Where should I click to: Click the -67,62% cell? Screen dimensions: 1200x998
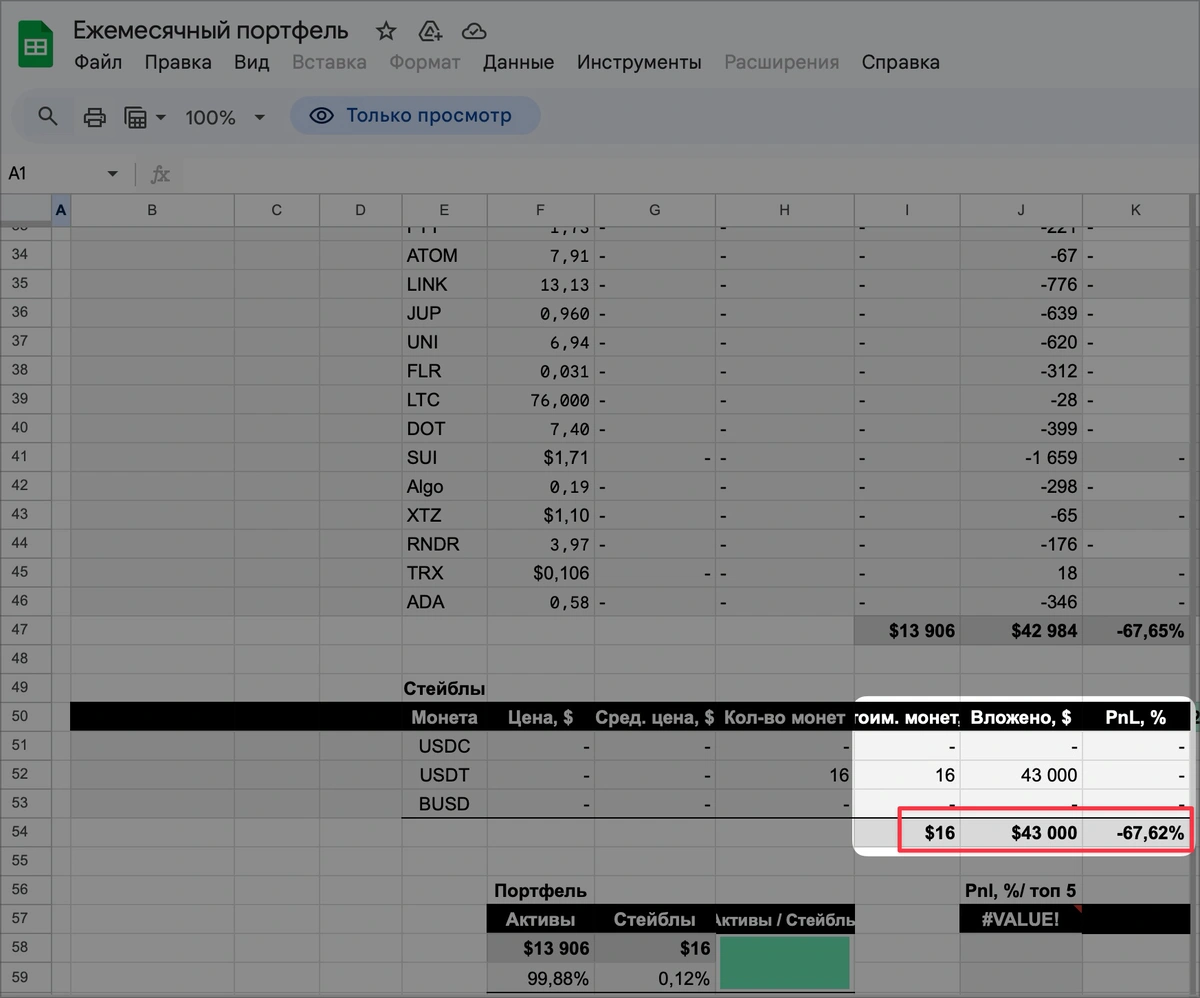[x=1137, y=833]
